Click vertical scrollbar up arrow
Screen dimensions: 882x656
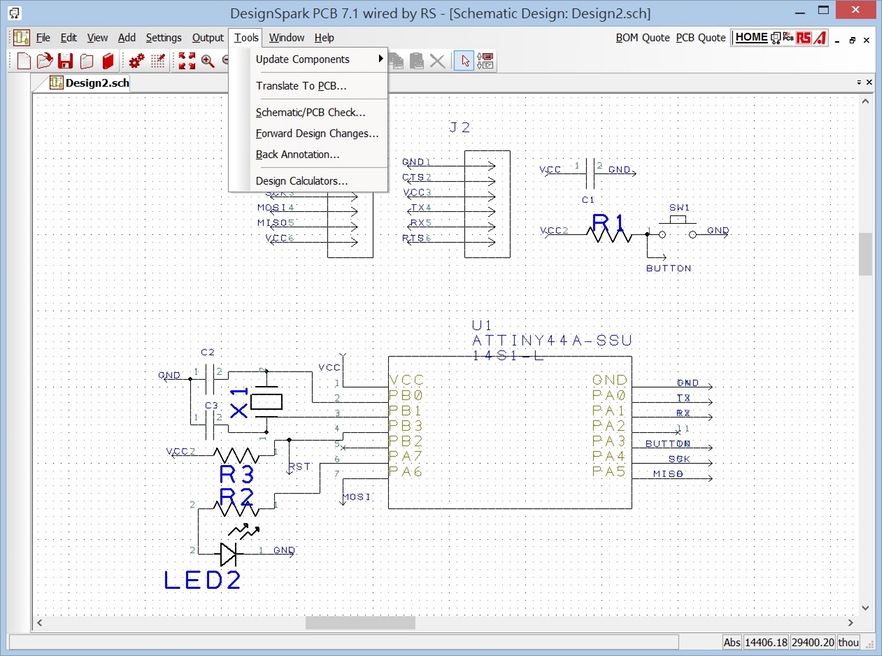(x=865, y=102)
